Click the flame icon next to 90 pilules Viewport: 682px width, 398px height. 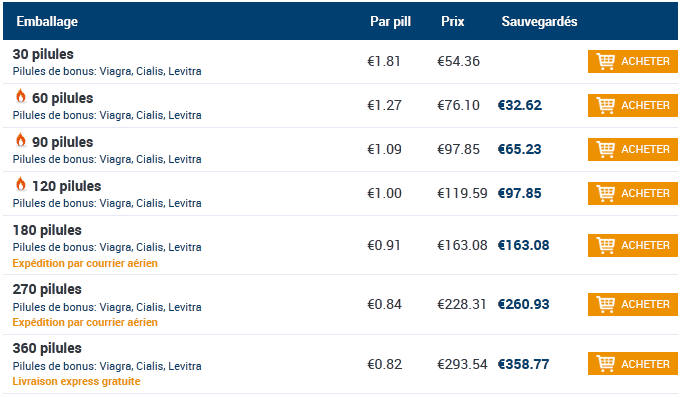click(x=20, y=140)
